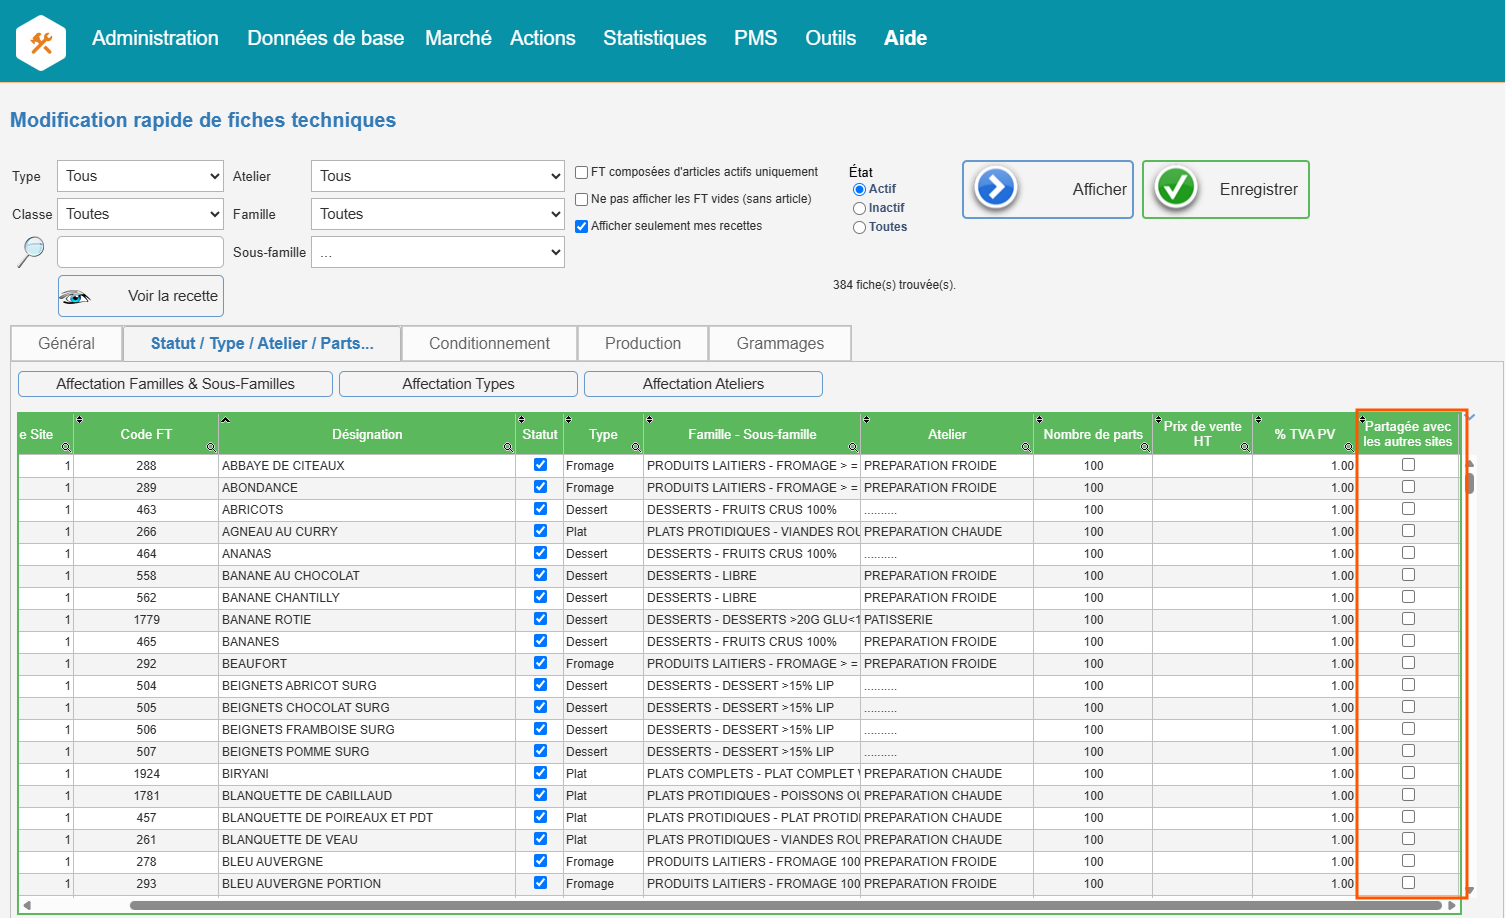Screen dimensions: 1506x918
Task: Open the Type dropdown
Action: (x=140, y=176)
